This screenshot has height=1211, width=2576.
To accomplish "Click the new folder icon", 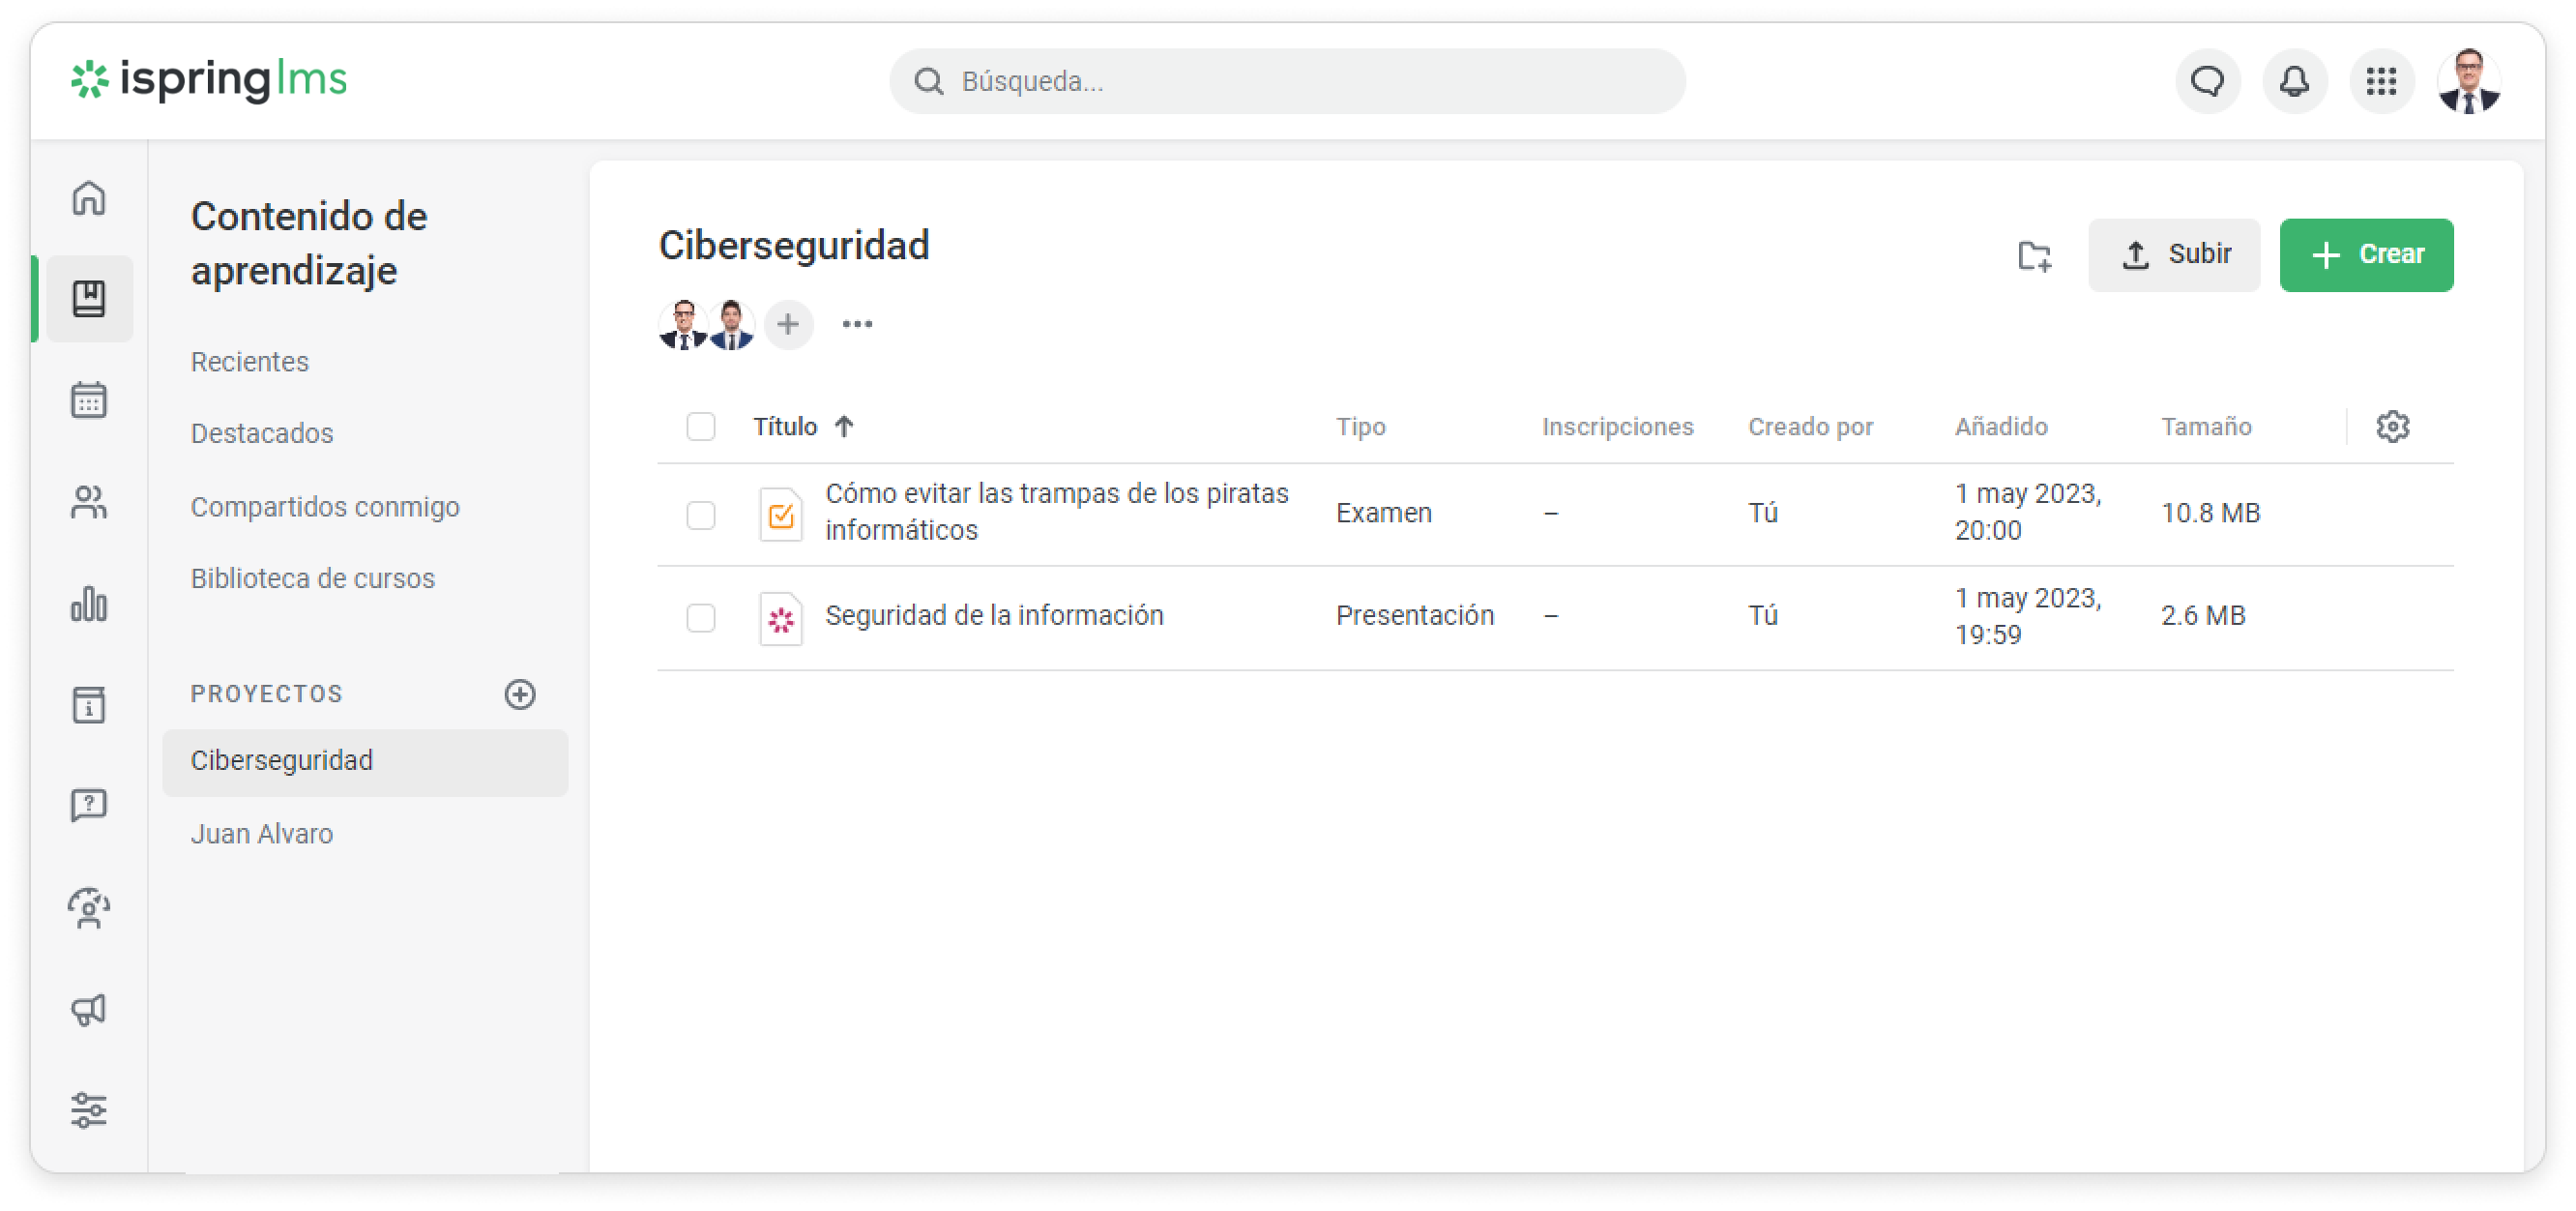I will coord(2034,256).
